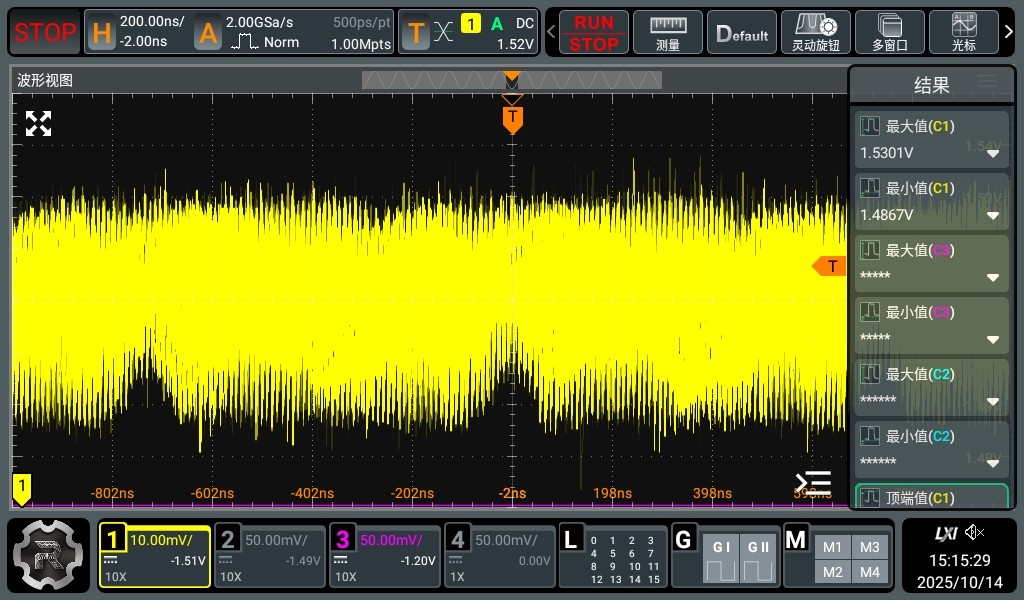Expand the 最大值(C2) measurement dropdown arrow
This screenshot has height=600, width=1024.
[993, 401]
